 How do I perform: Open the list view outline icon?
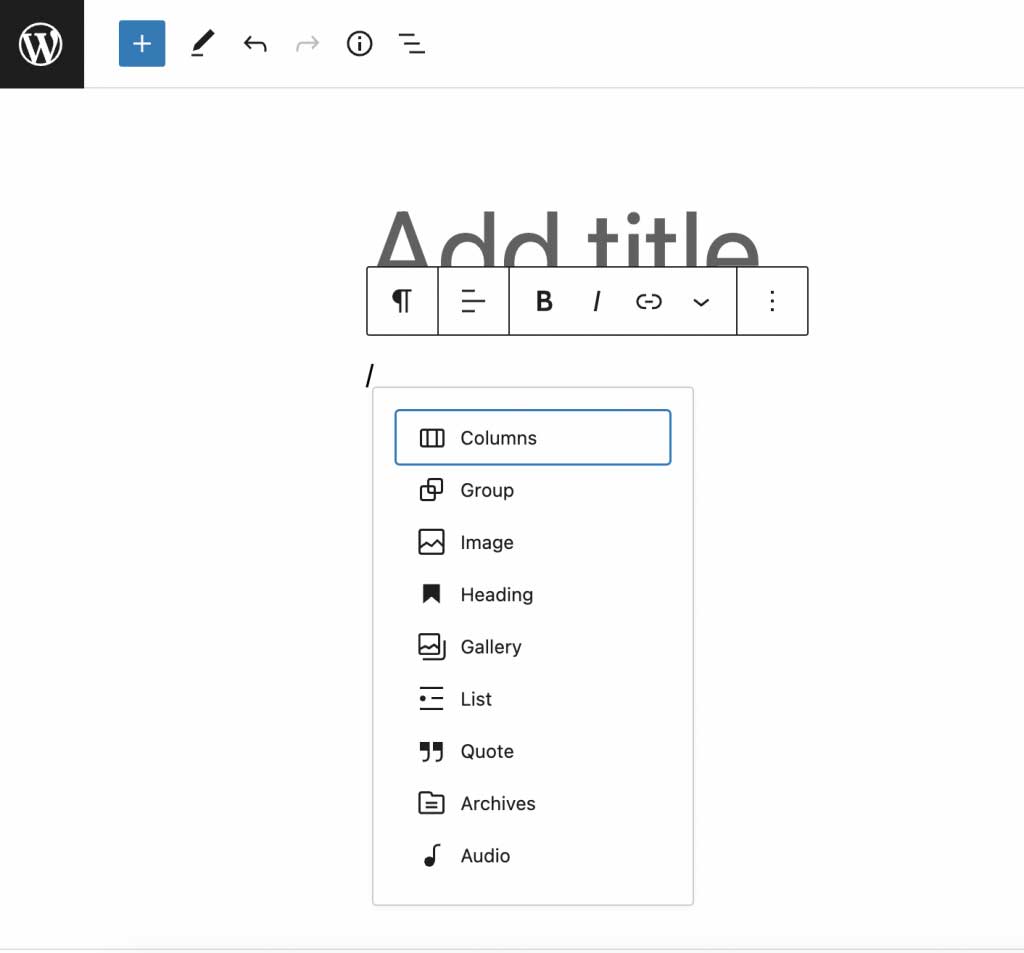coord(411,44)
